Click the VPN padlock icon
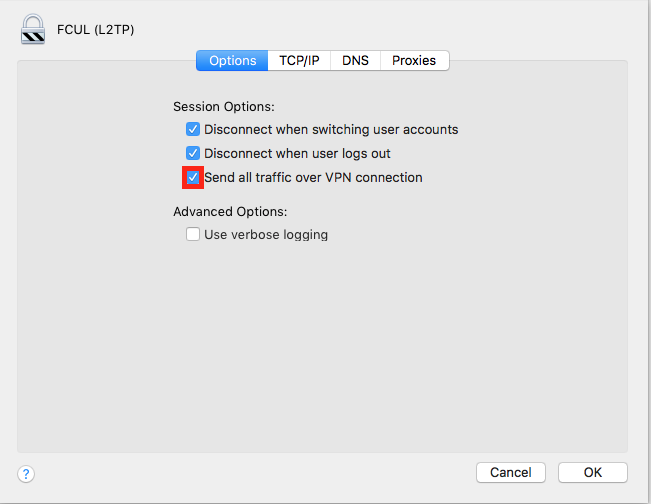 pos(32,29)
